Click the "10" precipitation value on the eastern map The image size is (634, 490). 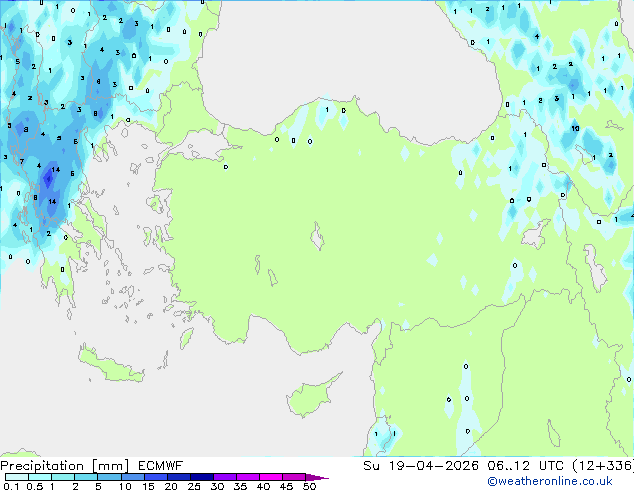575,129
